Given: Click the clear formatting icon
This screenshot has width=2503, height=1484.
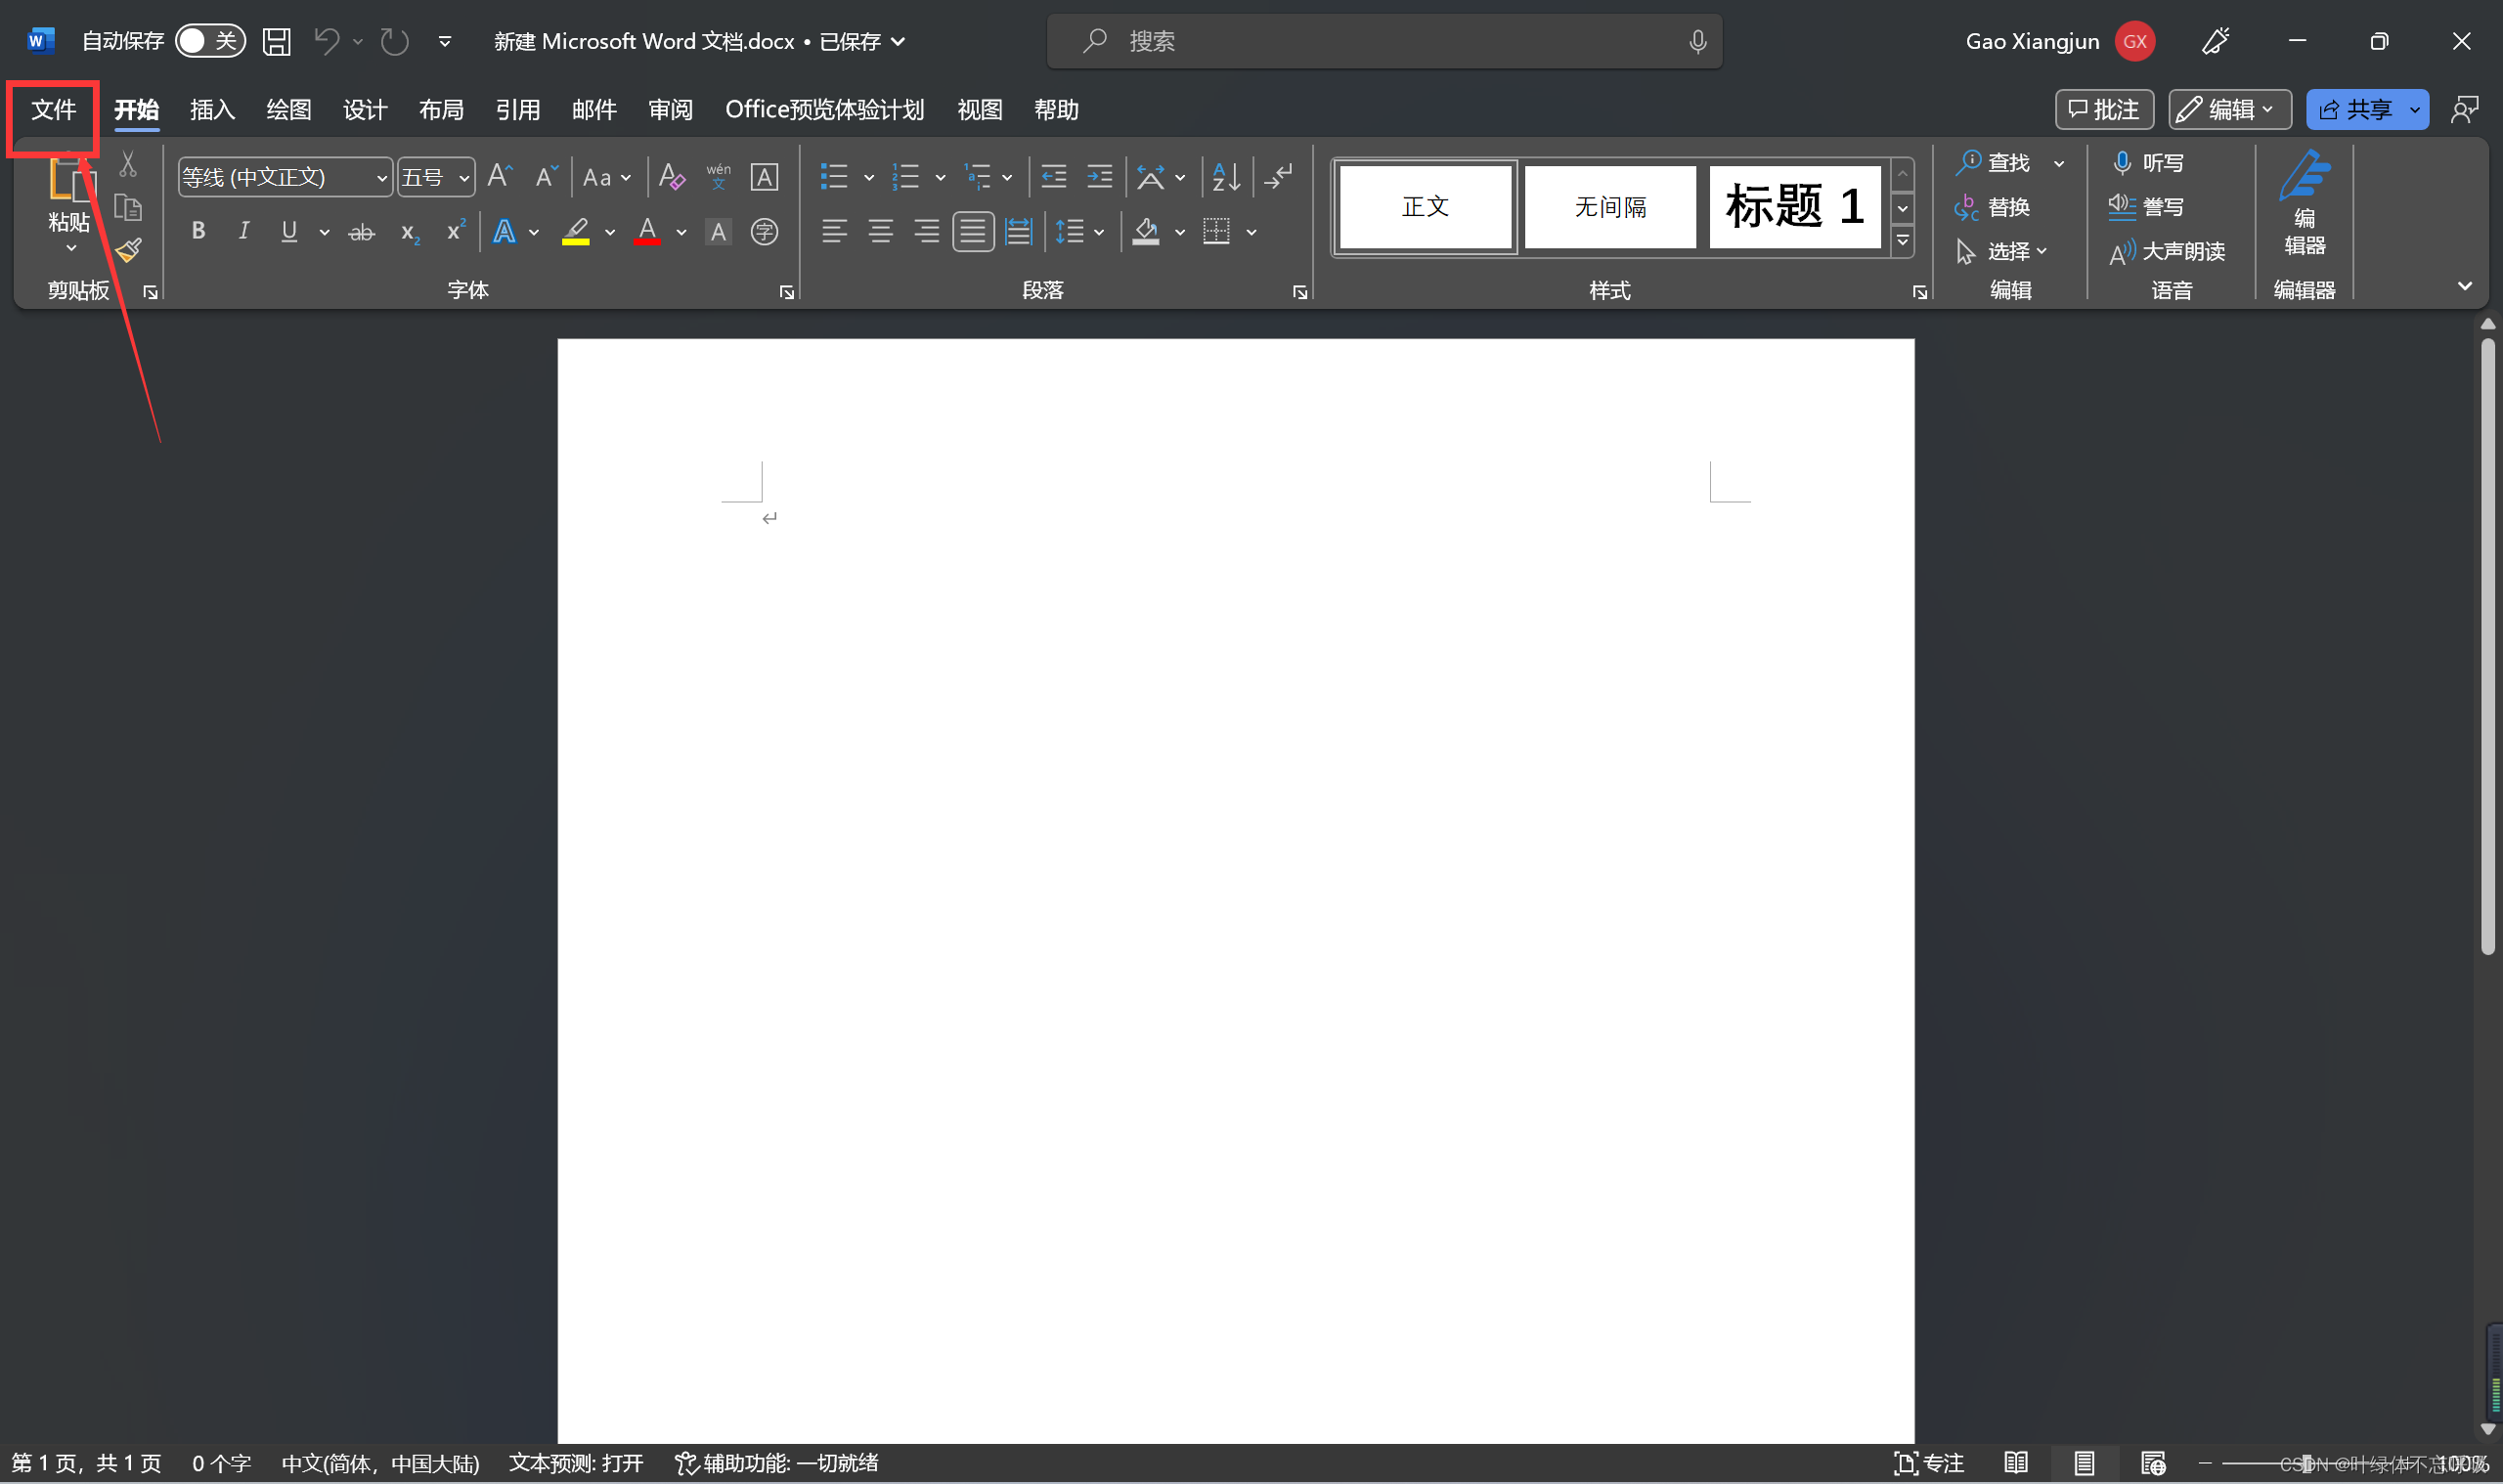Looking at the screenshot, I should (x=671, y=177).
